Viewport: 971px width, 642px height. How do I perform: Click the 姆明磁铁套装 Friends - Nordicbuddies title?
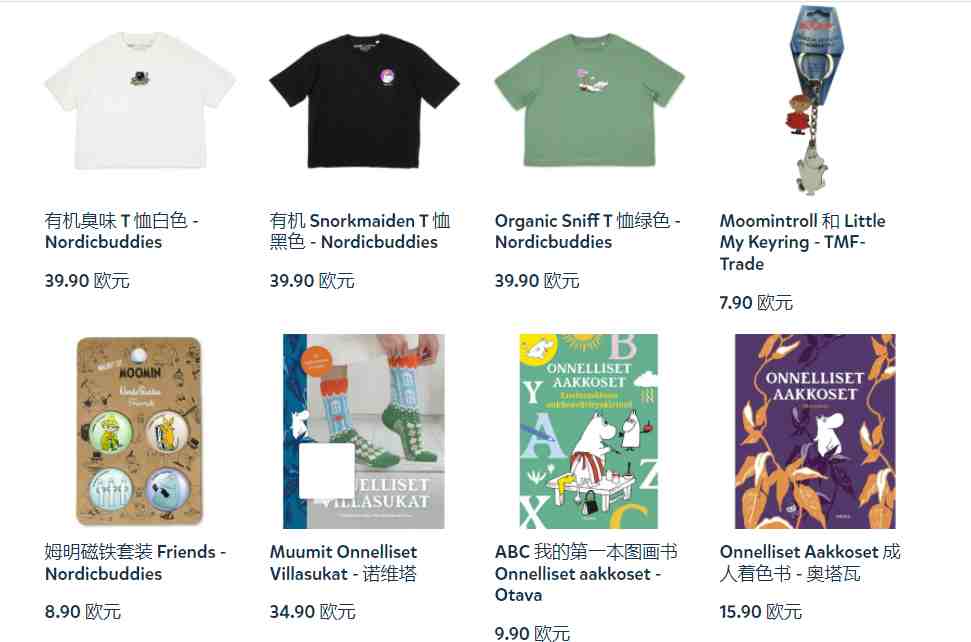pyautogui.click(x=135, y=562)
